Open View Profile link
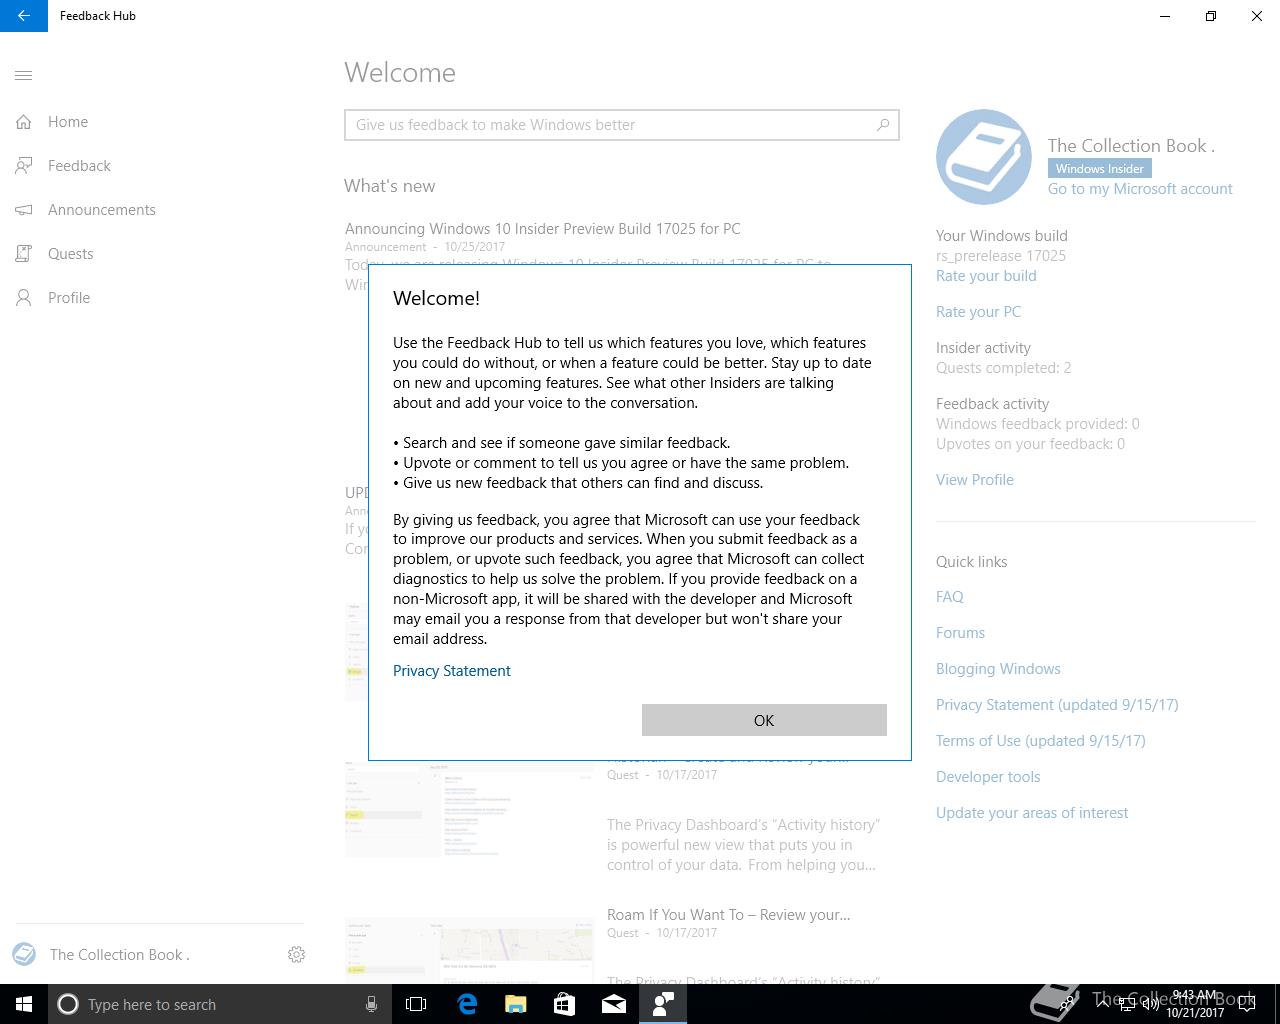This screenshot has height=1024, width=1280. tap(975, 480)
